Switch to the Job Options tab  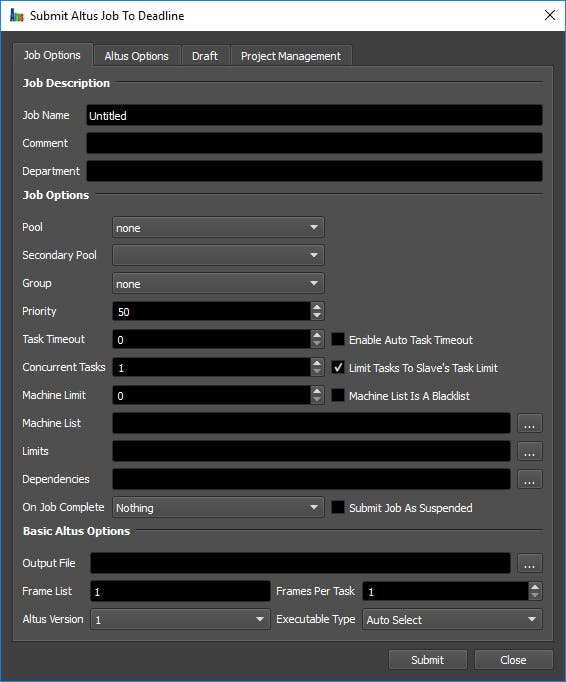[x=52, y=55]
